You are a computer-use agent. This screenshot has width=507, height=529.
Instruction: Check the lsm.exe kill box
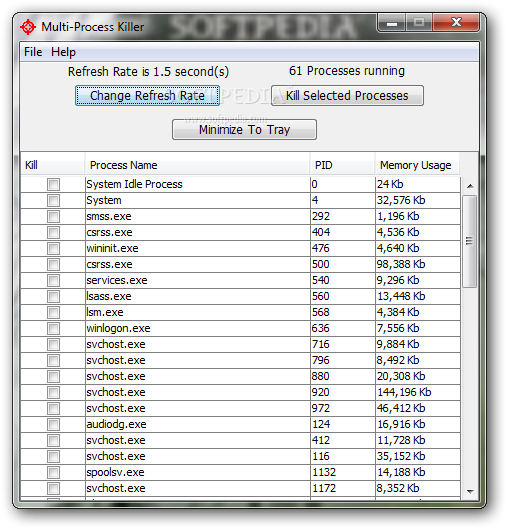click(53, 312)
